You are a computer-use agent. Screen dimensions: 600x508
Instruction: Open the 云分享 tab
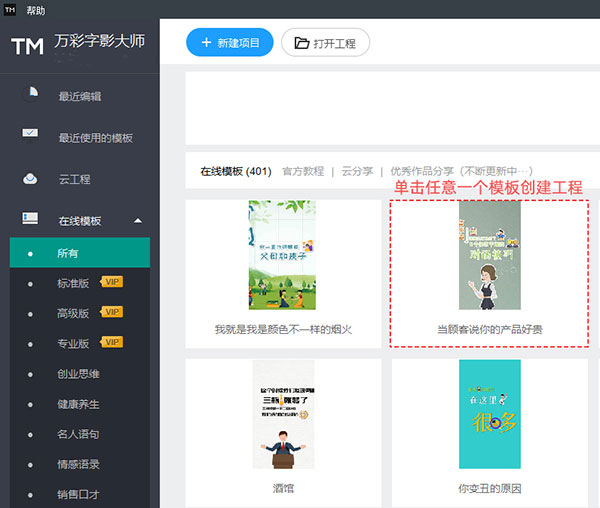(358, 171)
